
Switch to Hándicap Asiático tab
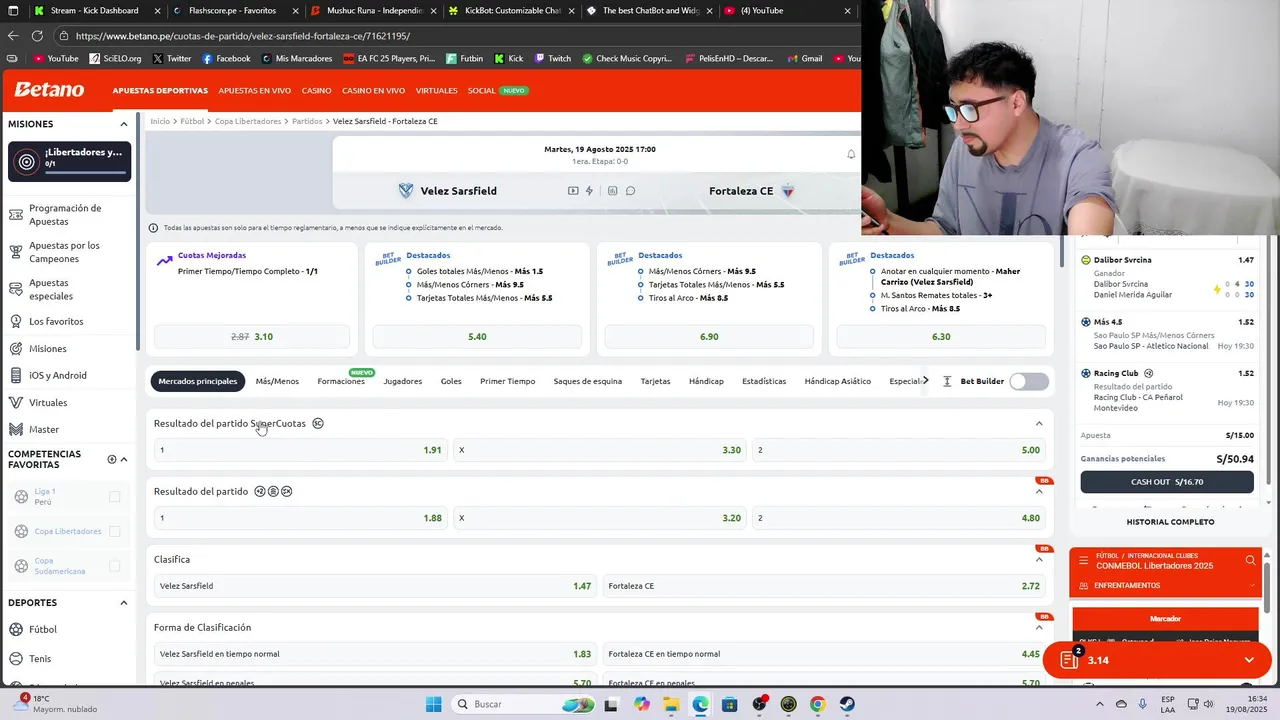click(x=838, y=381)
